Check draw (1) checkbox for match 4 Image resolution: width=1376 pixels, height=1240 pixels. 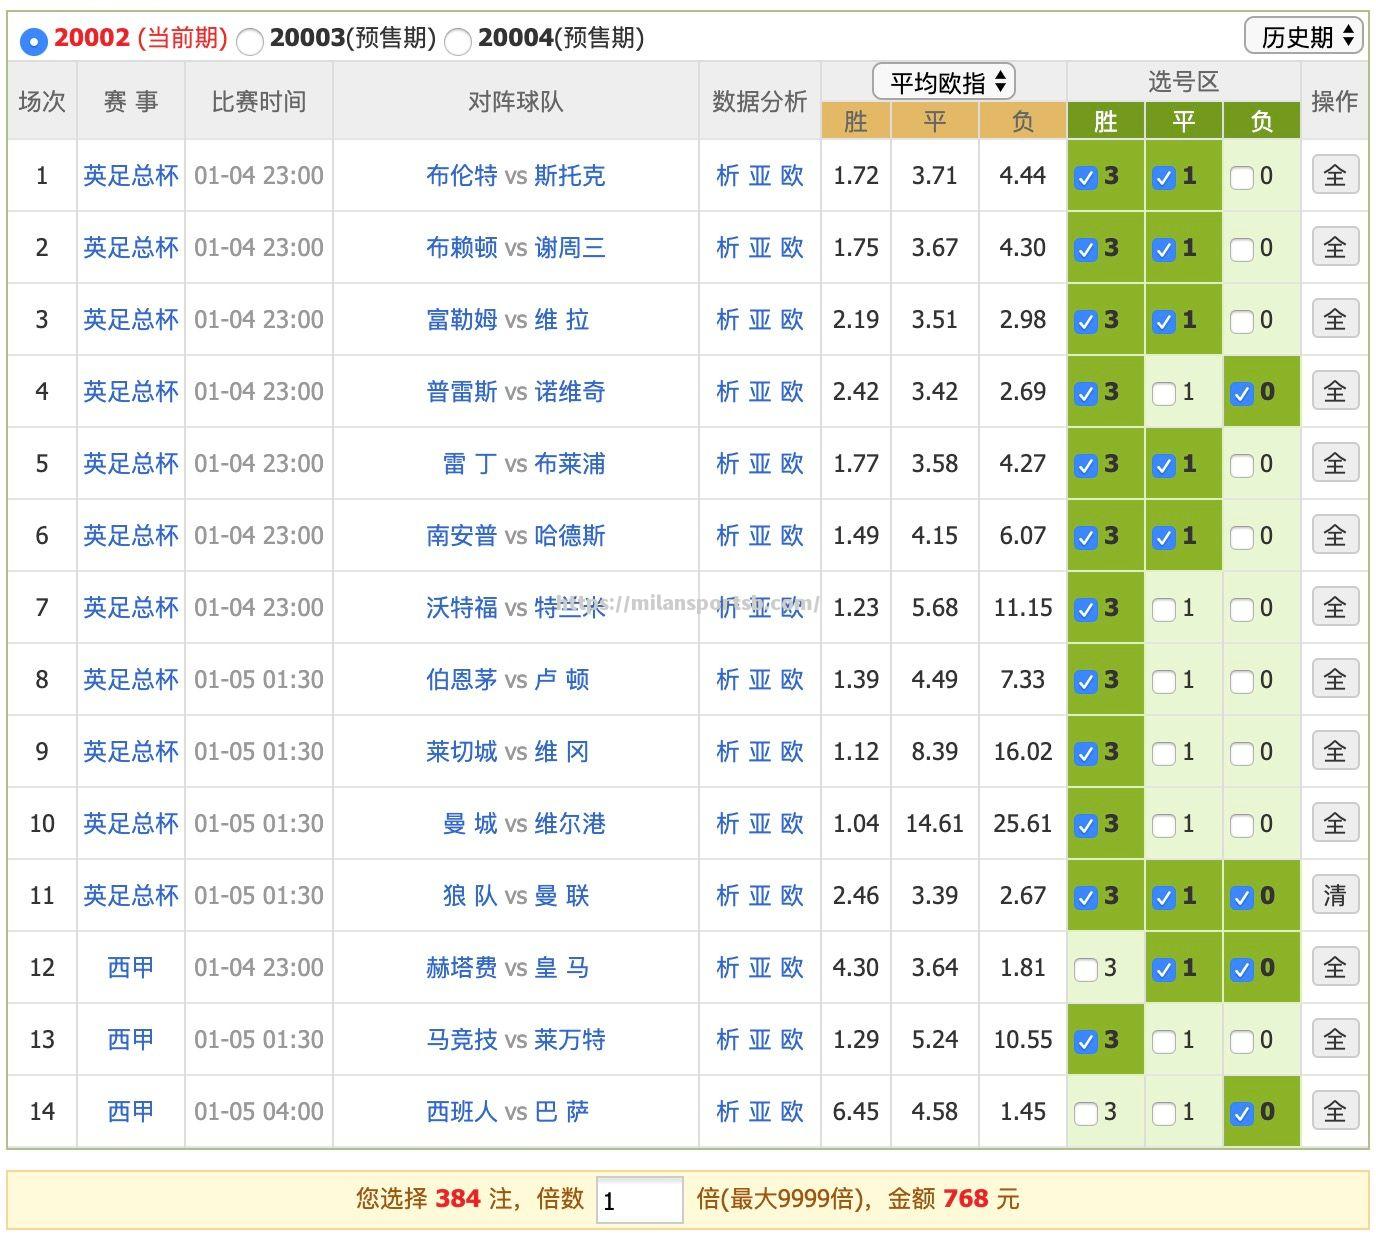[1164, 393]
